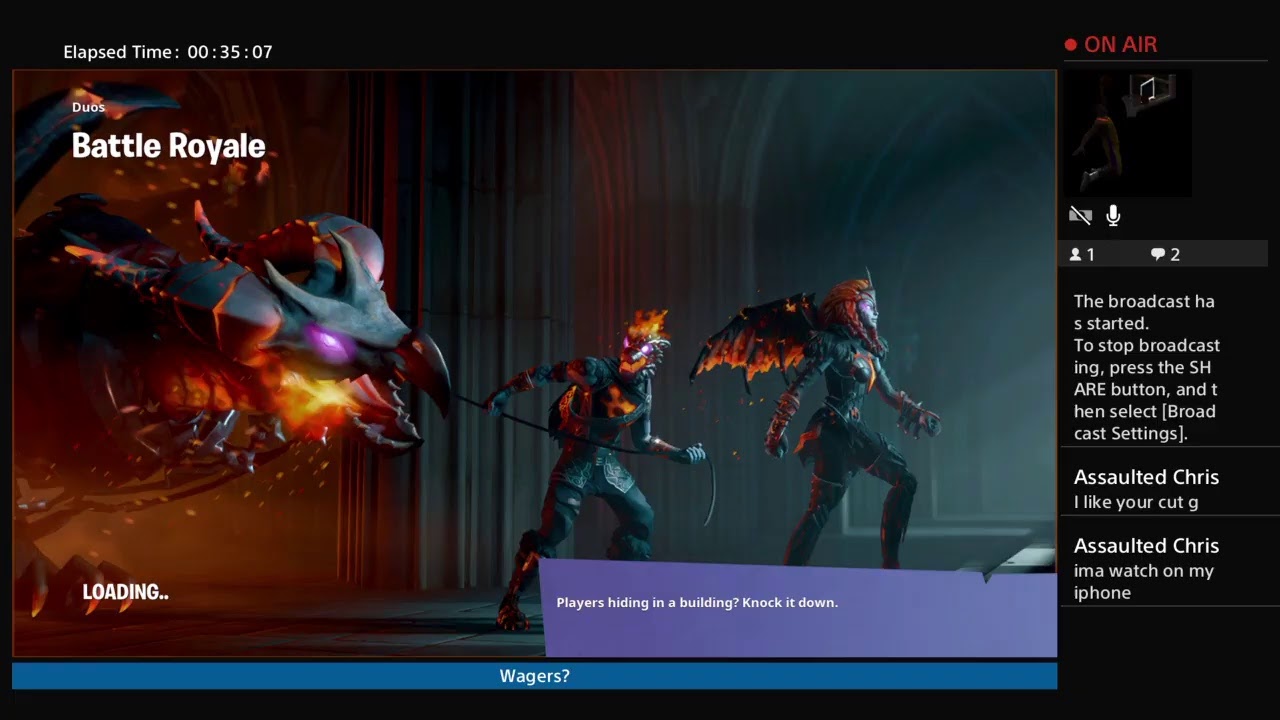Click the camera-off icon under the preview
This screenshot has width=1280, height=720.
point(1079,215)
